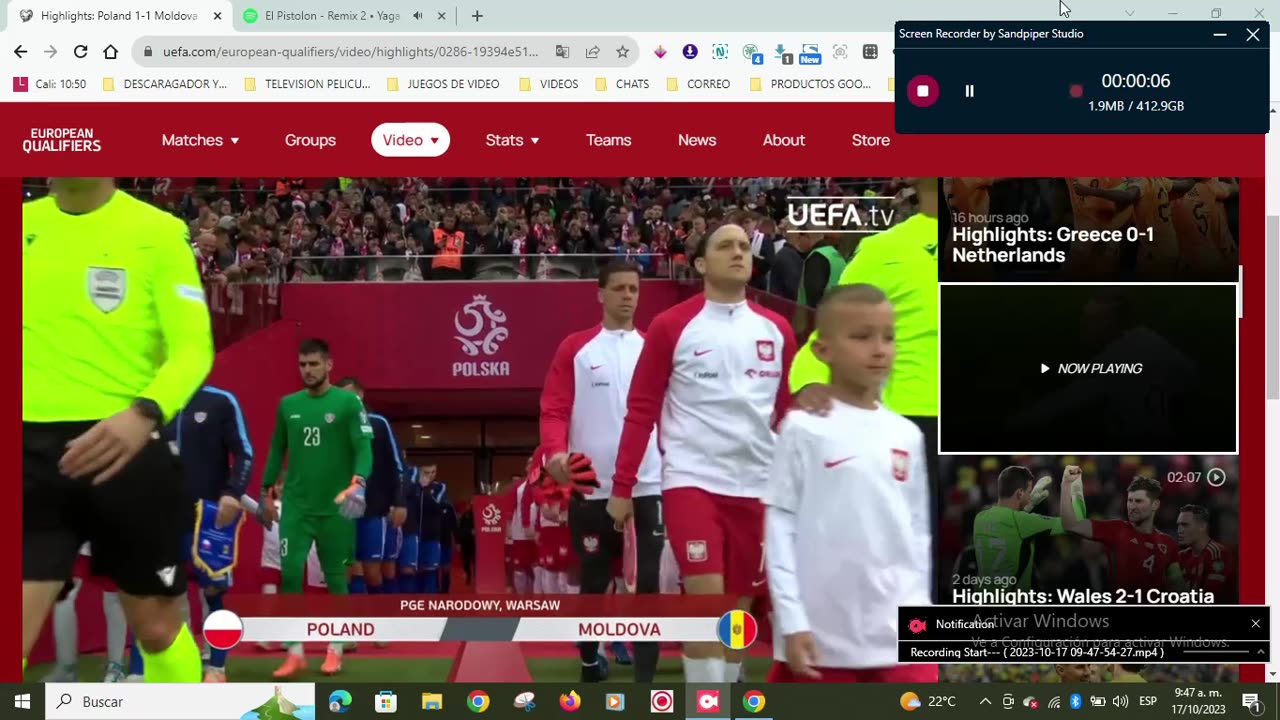The width and height of the screenshot is (1280, 720).
Task: Open File Explorer from taskbar
Action: (431, 701)
